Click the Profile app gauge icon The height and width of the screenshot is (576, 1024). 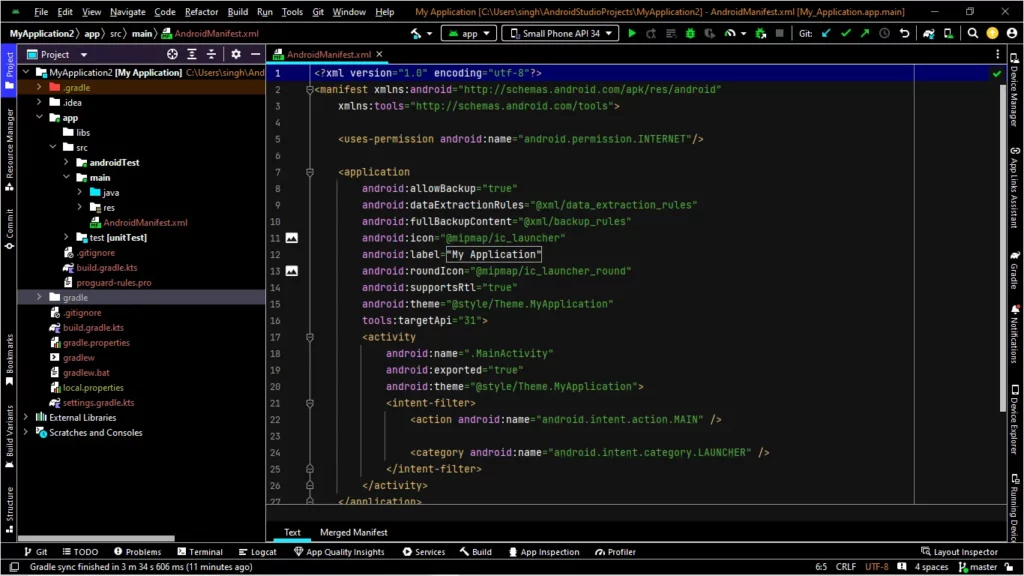click(x=729, y=33)
